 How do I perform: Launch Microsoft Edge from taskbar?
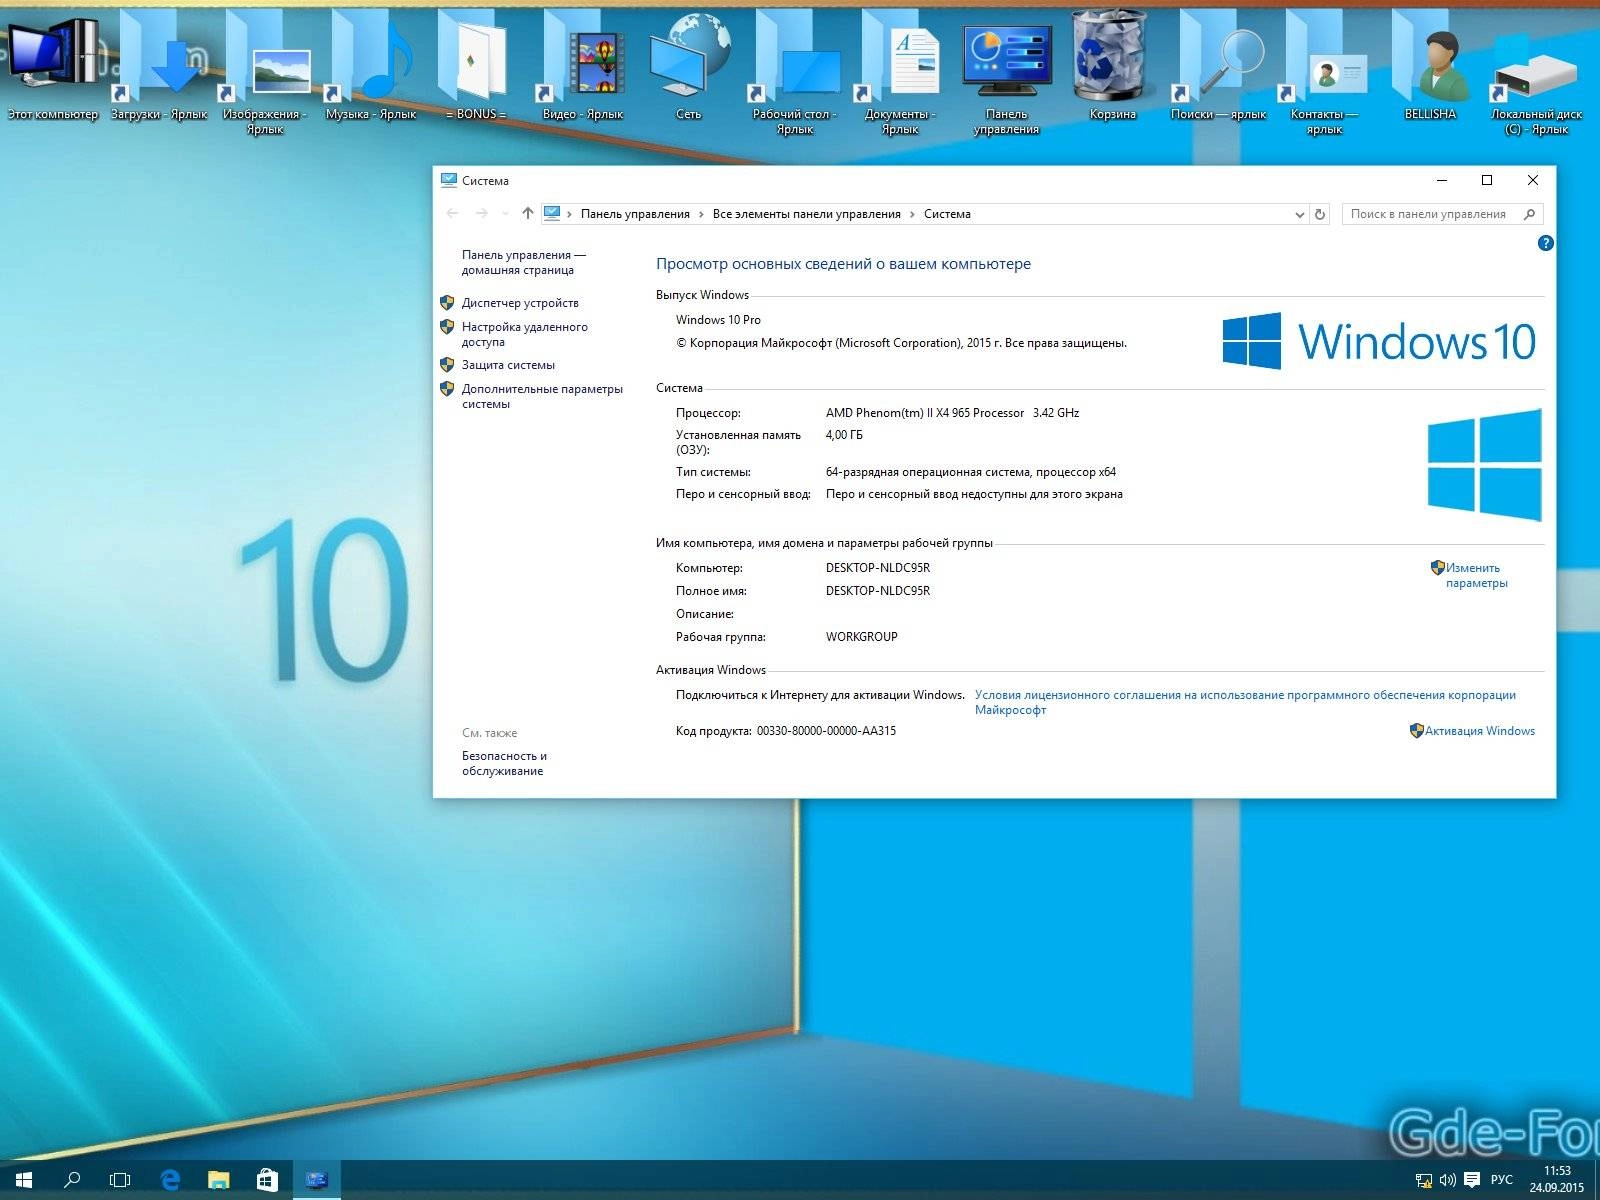(170, 1180)
